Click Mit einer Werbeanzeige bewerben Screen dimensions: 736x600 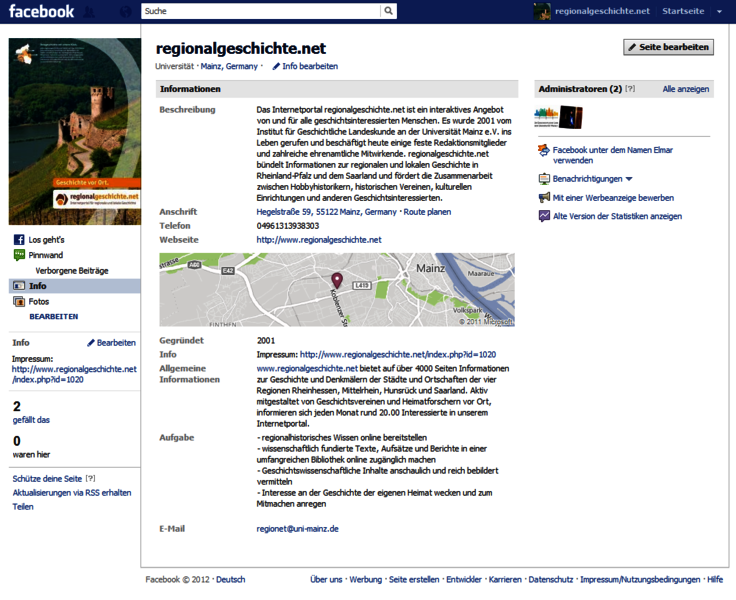point(613,198)
